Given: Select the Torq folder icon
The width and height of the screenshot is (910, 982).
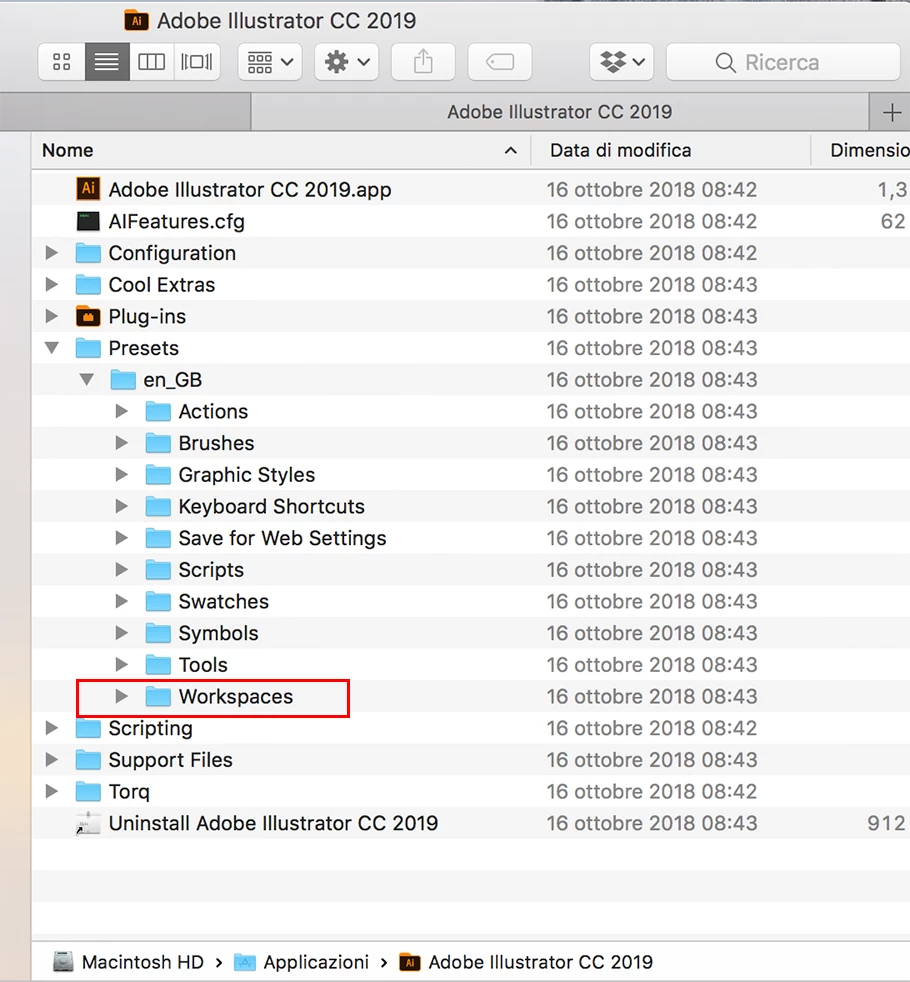Looking at the screenshot, I should click(x=88, y=791).
